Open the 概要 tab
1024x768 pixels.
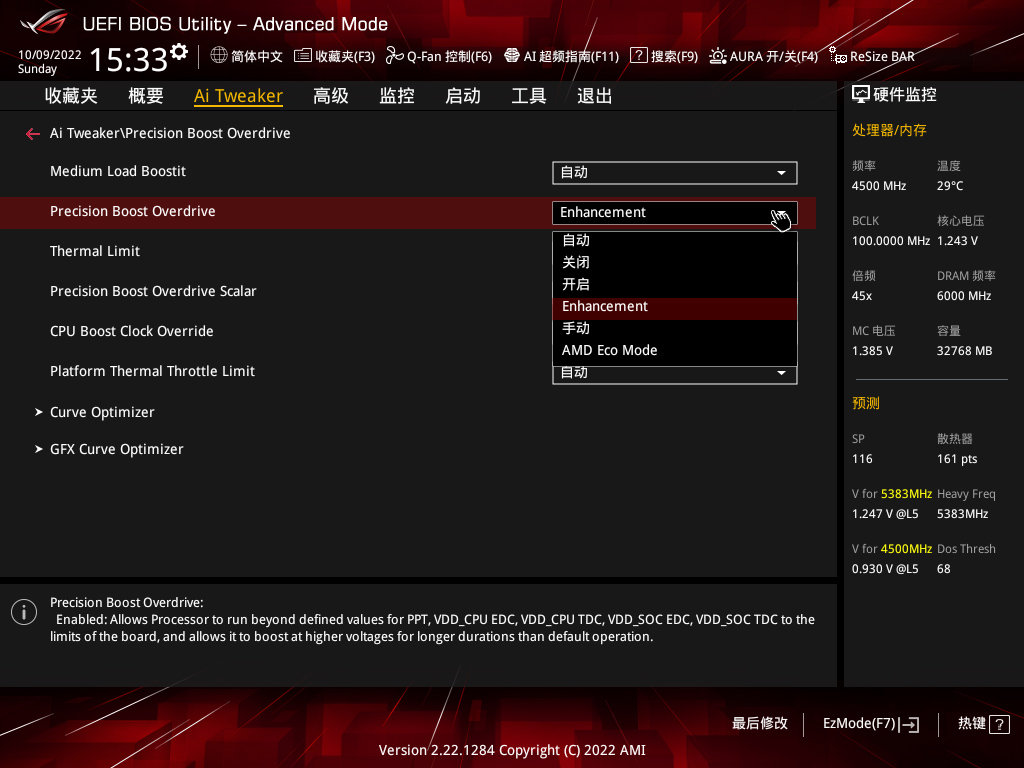click(x=146, y=96)
